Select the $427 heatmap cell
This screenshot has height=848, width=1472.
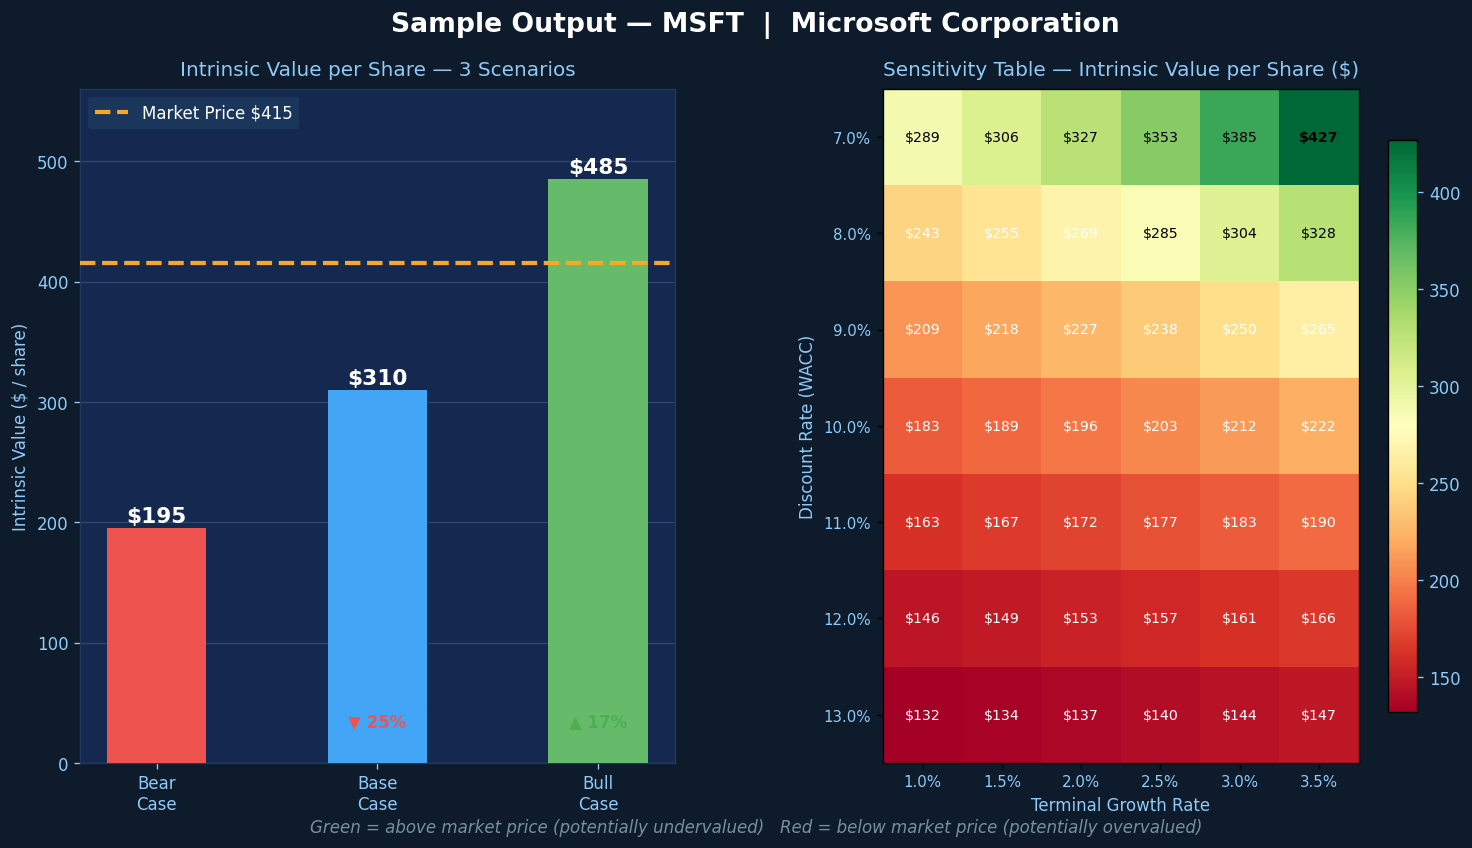(1318, 138)
